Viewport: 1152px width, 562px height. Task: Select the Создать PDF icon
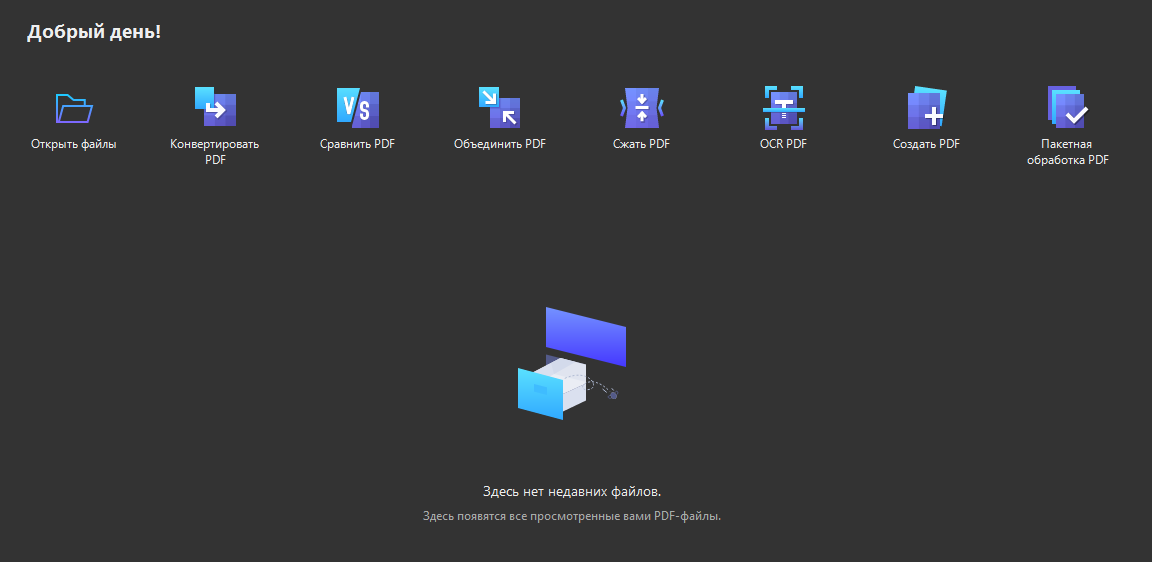pyautogui.click(x=926, y=108)
